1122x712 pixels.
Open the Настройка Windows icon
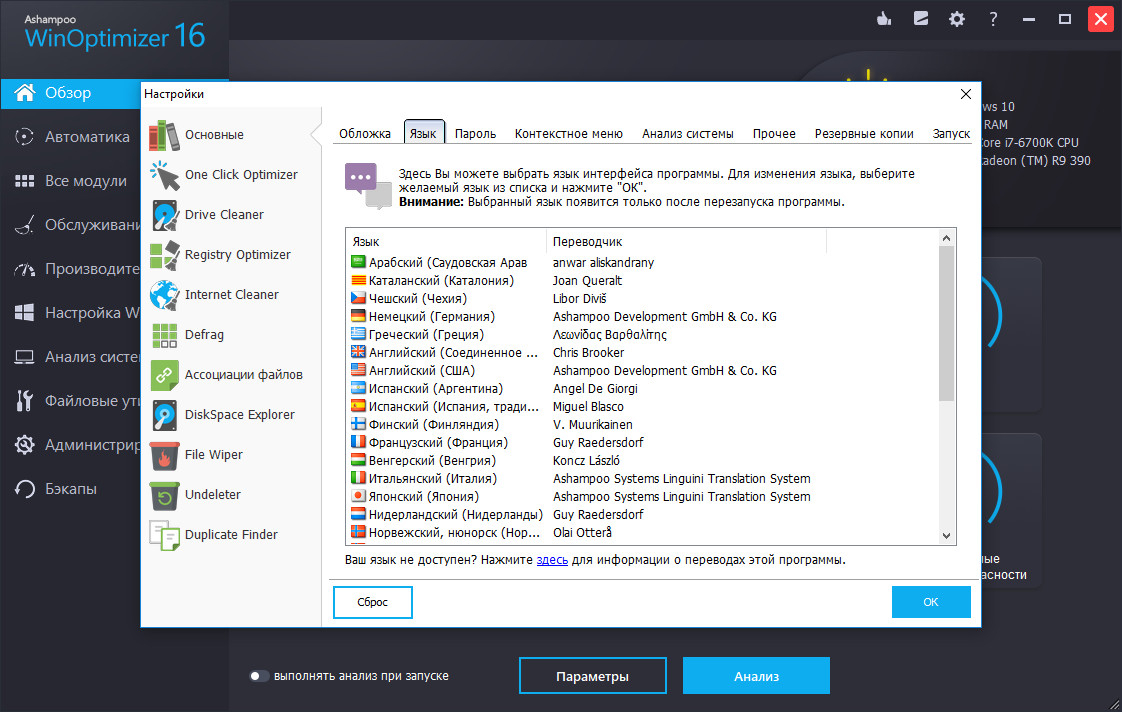click(x=24, y=313)
